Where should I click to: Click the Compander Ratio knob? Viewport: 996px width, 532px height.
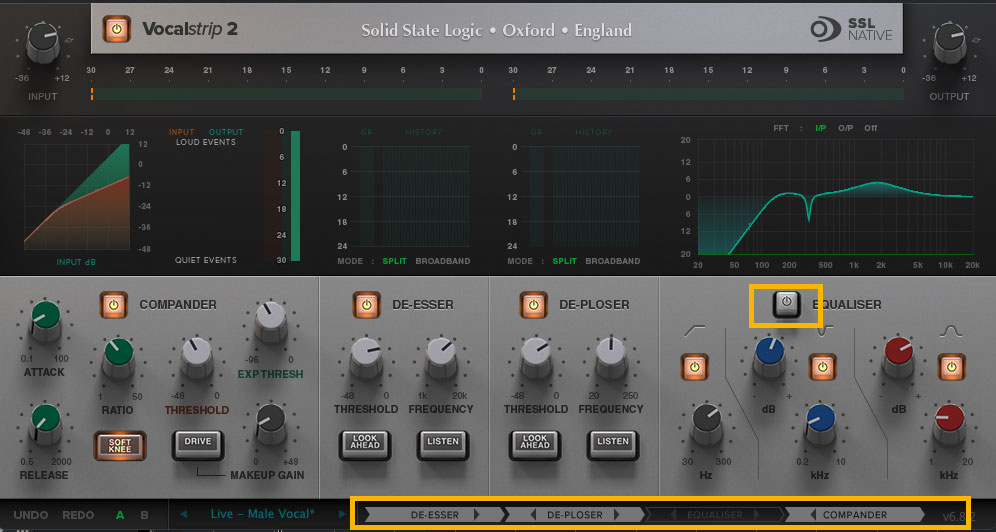pos(118,357)
